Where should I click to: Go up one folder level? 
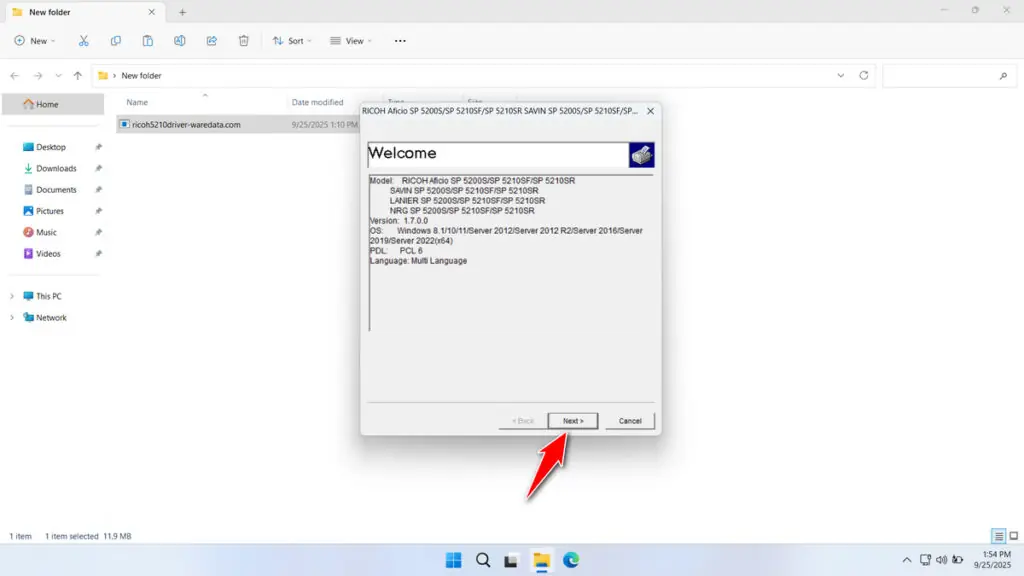point(78,76)
